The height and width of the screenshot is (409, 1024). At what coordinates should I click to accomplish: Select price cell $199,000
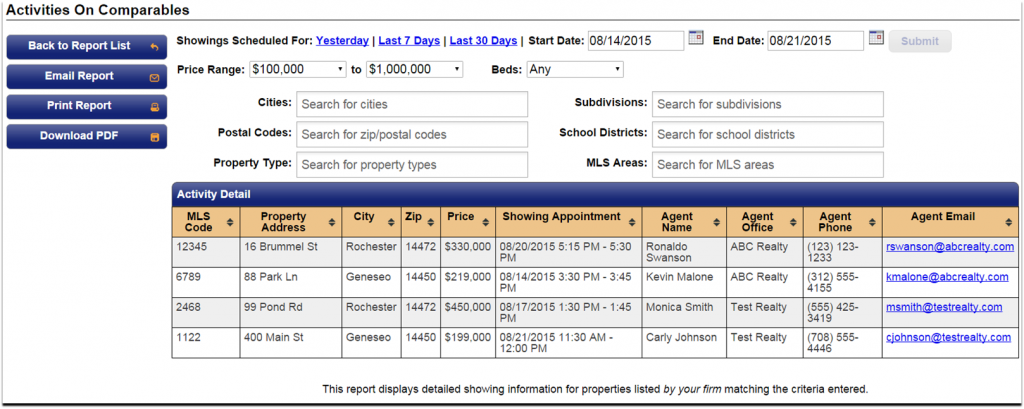(x=468, y=342)
